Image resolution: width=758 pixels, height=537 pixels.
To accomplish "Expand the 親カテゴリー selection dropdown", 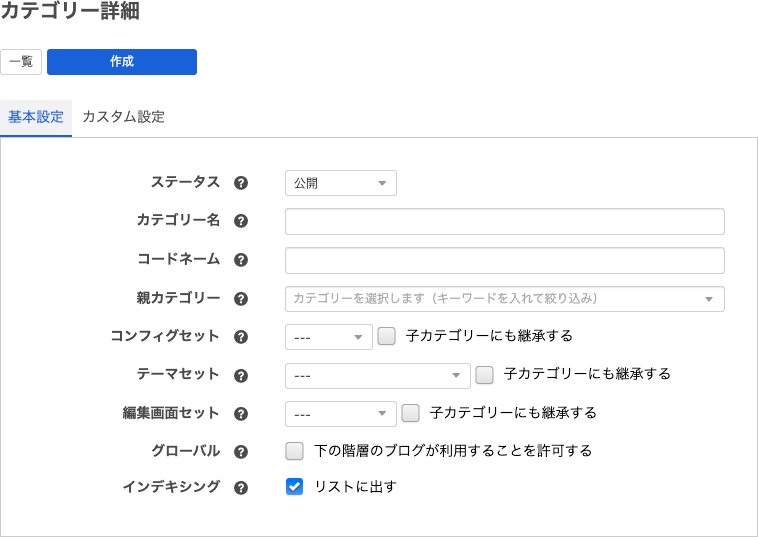I will (x=504, y=299).
